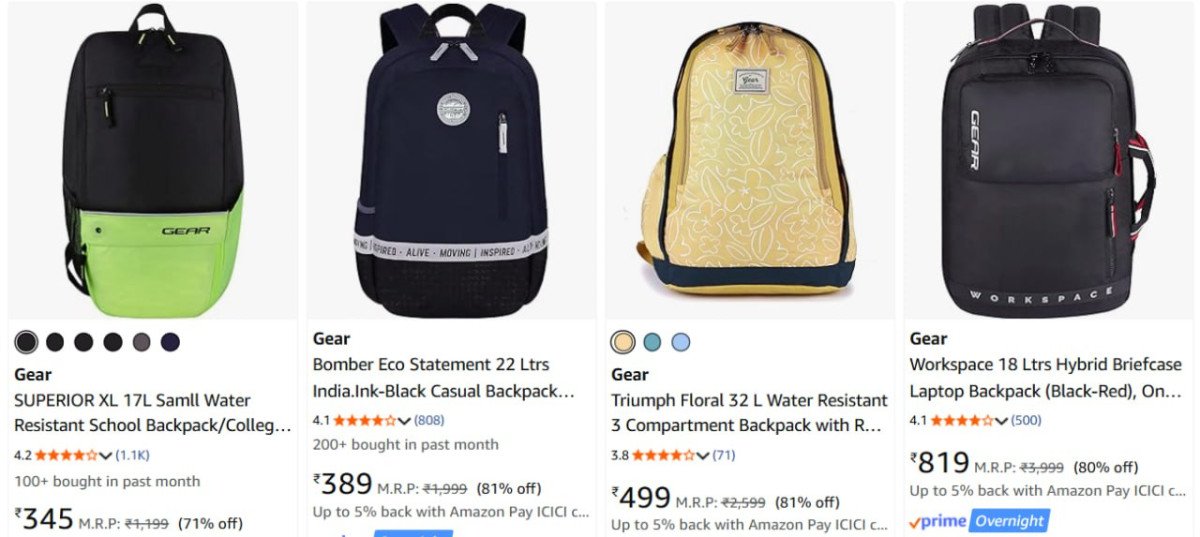Select the yellow color swatch for Triumph Floral
Viewport: 1200px width, 537px height.
tap(623, 342)
